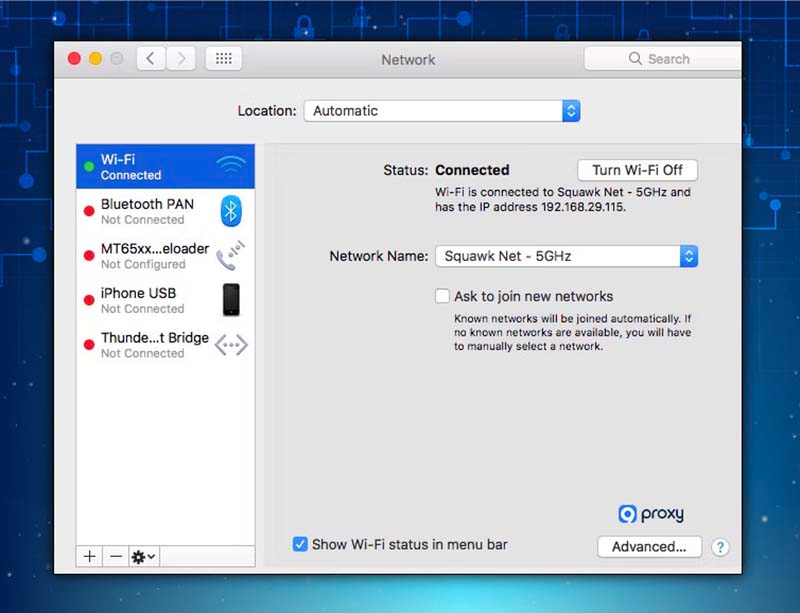Screen dimensions: 800x613
Task: Click the Bluetooth PAN icon
Action: coord(231,211)
